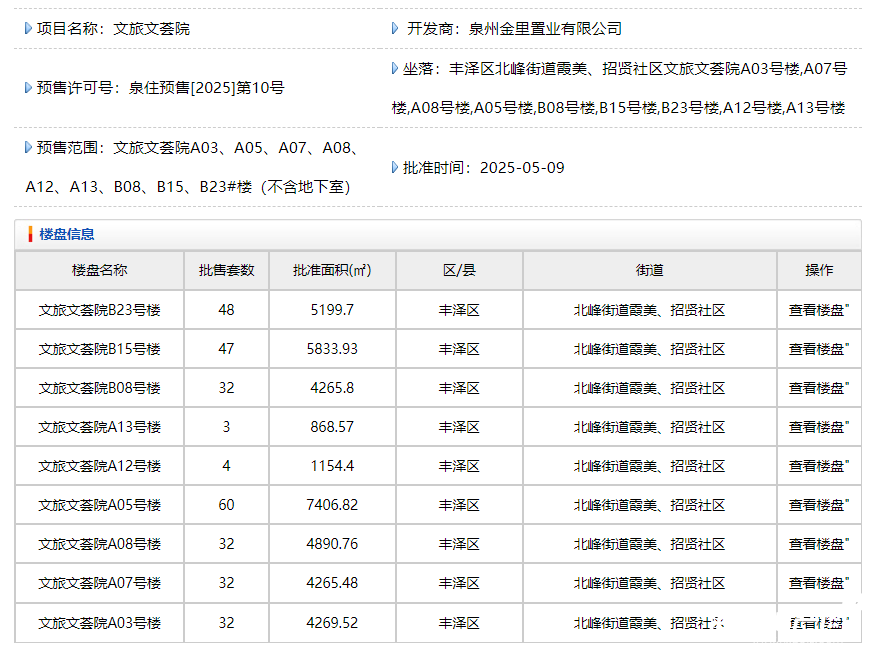
Task: View 查看楼盘 for 文旅文荟院A05号楼
Action: 818,505
